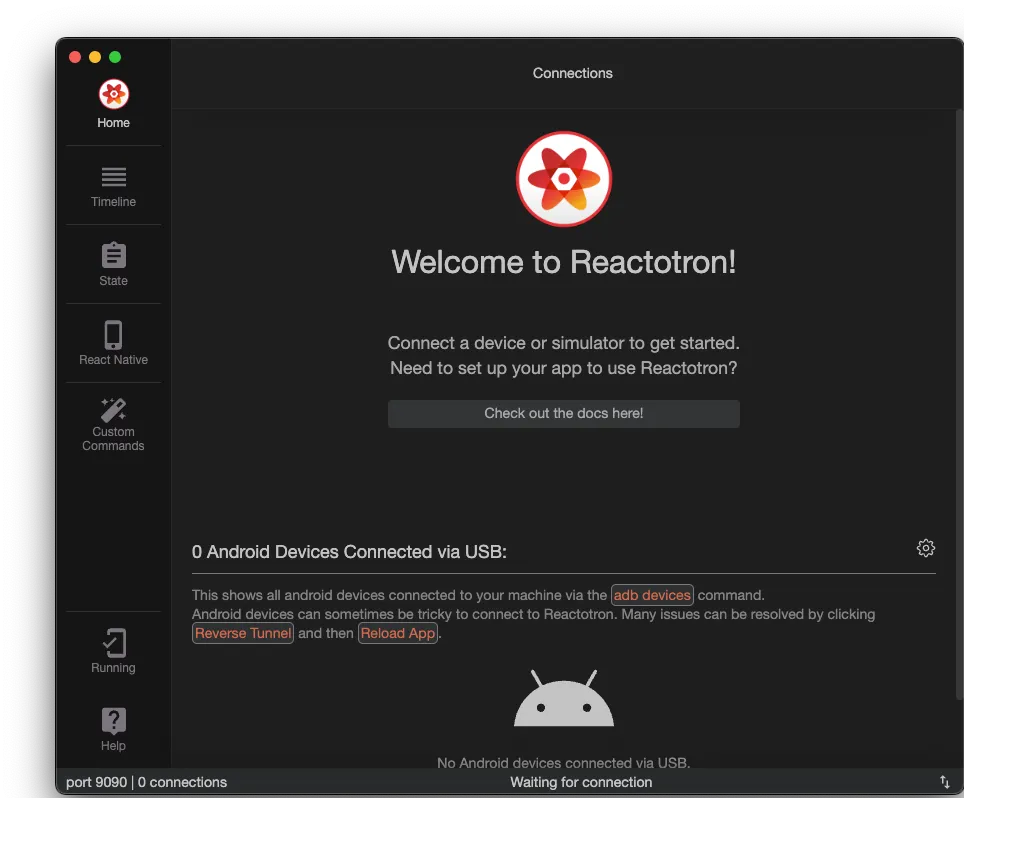Open the Help question mark section
This screenshot has width=1020, height=868.
click(x=113, y=729)
